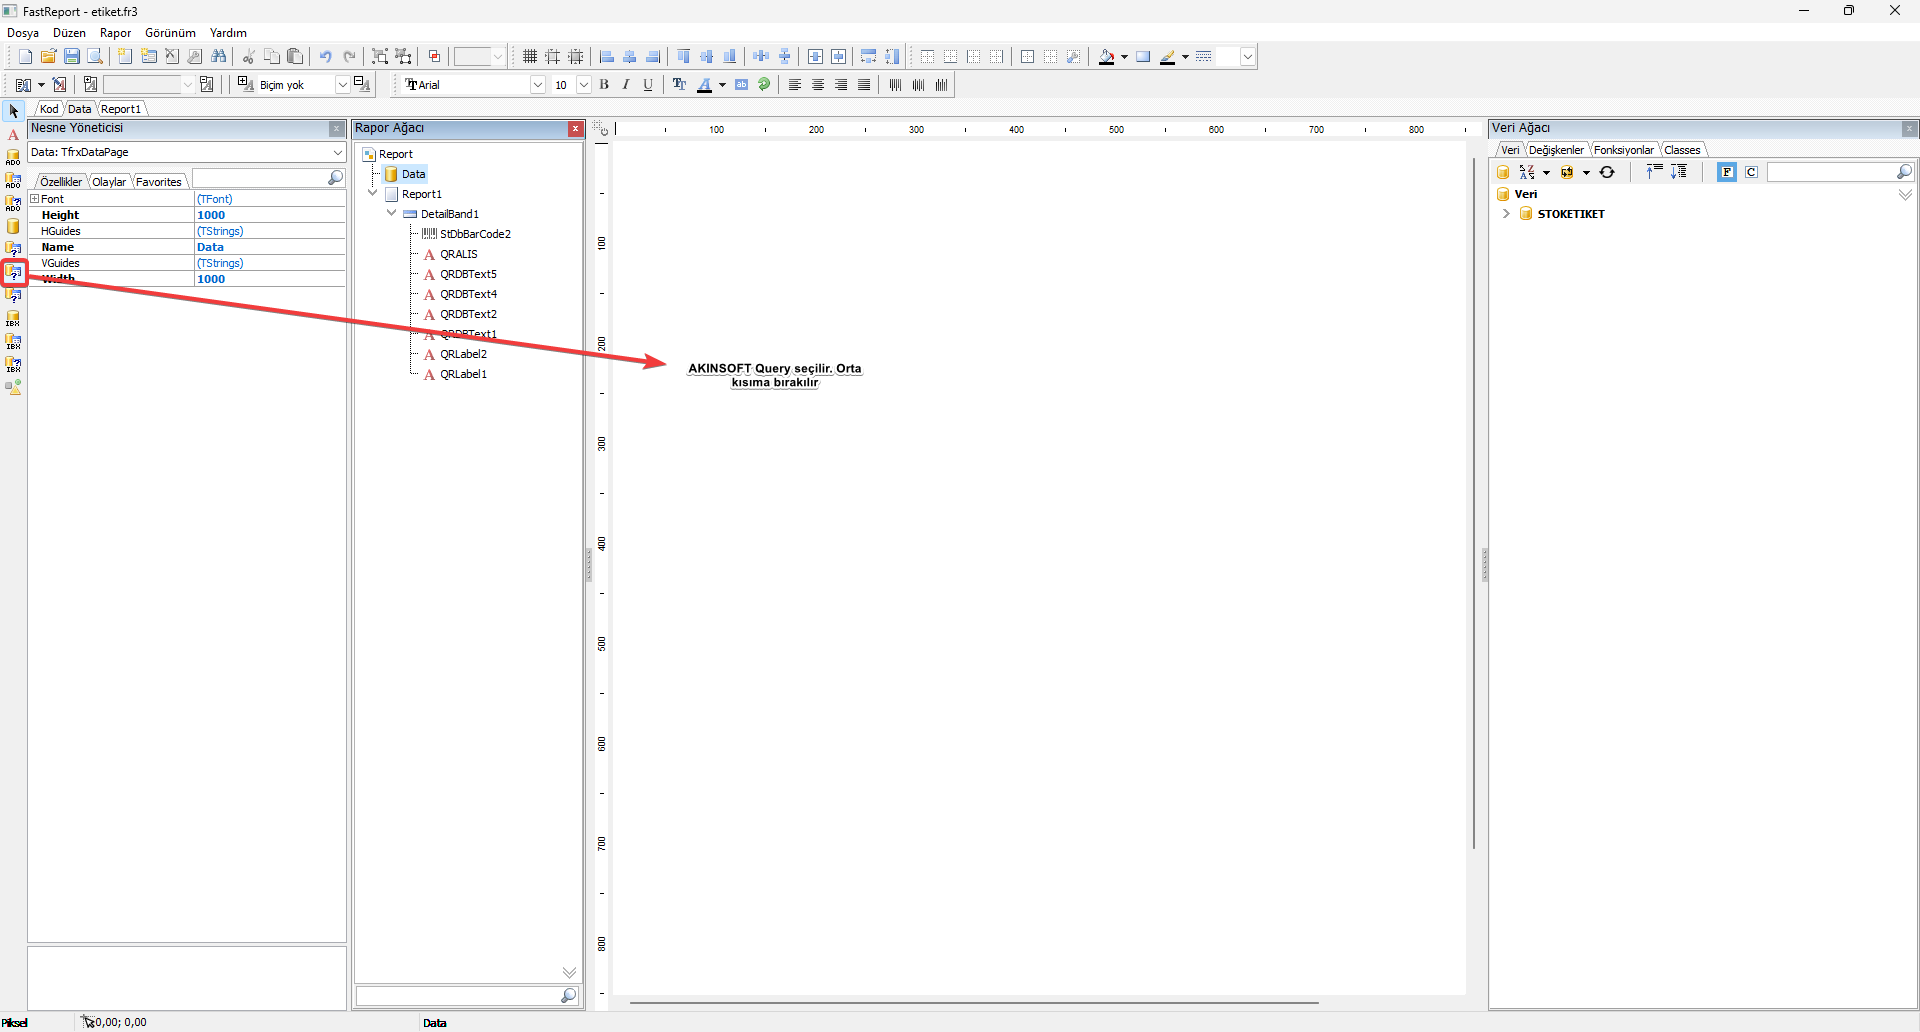Click the undo arrow icon

point(326,57)
